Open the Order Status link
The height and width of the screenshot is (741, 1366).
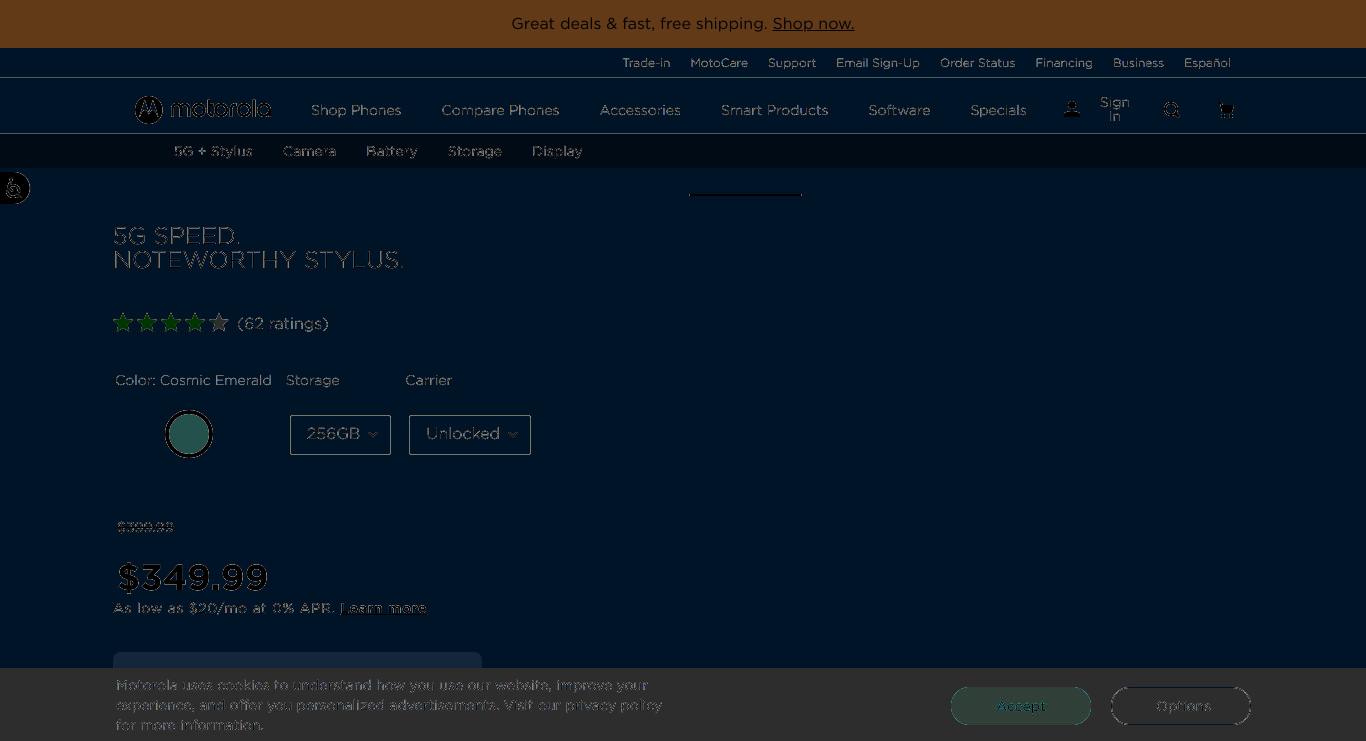(x=977, y=63)
